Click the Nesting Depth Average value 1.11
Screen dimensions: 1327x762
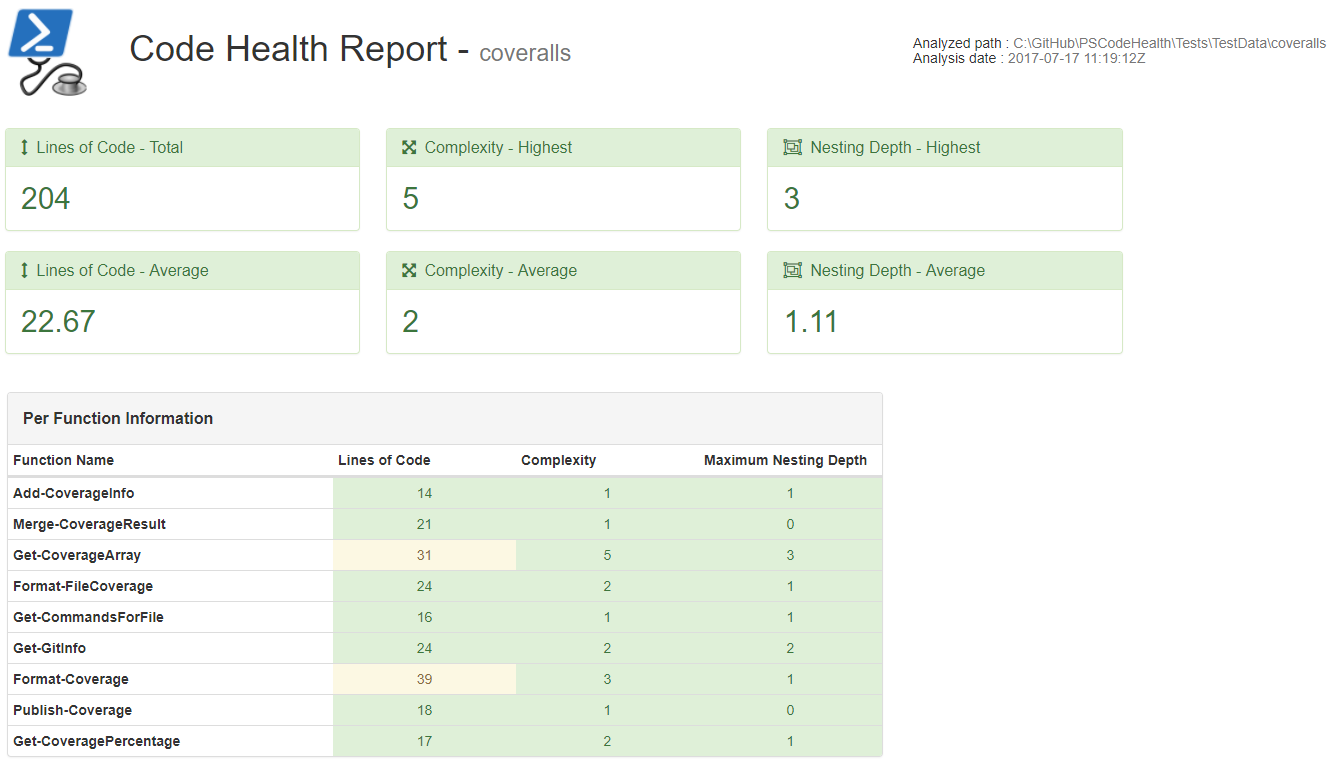(811, 321)
